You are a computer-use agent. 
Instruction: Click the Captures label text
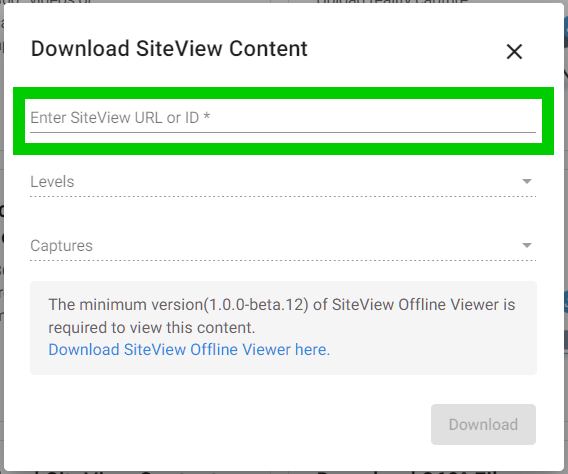61,246
